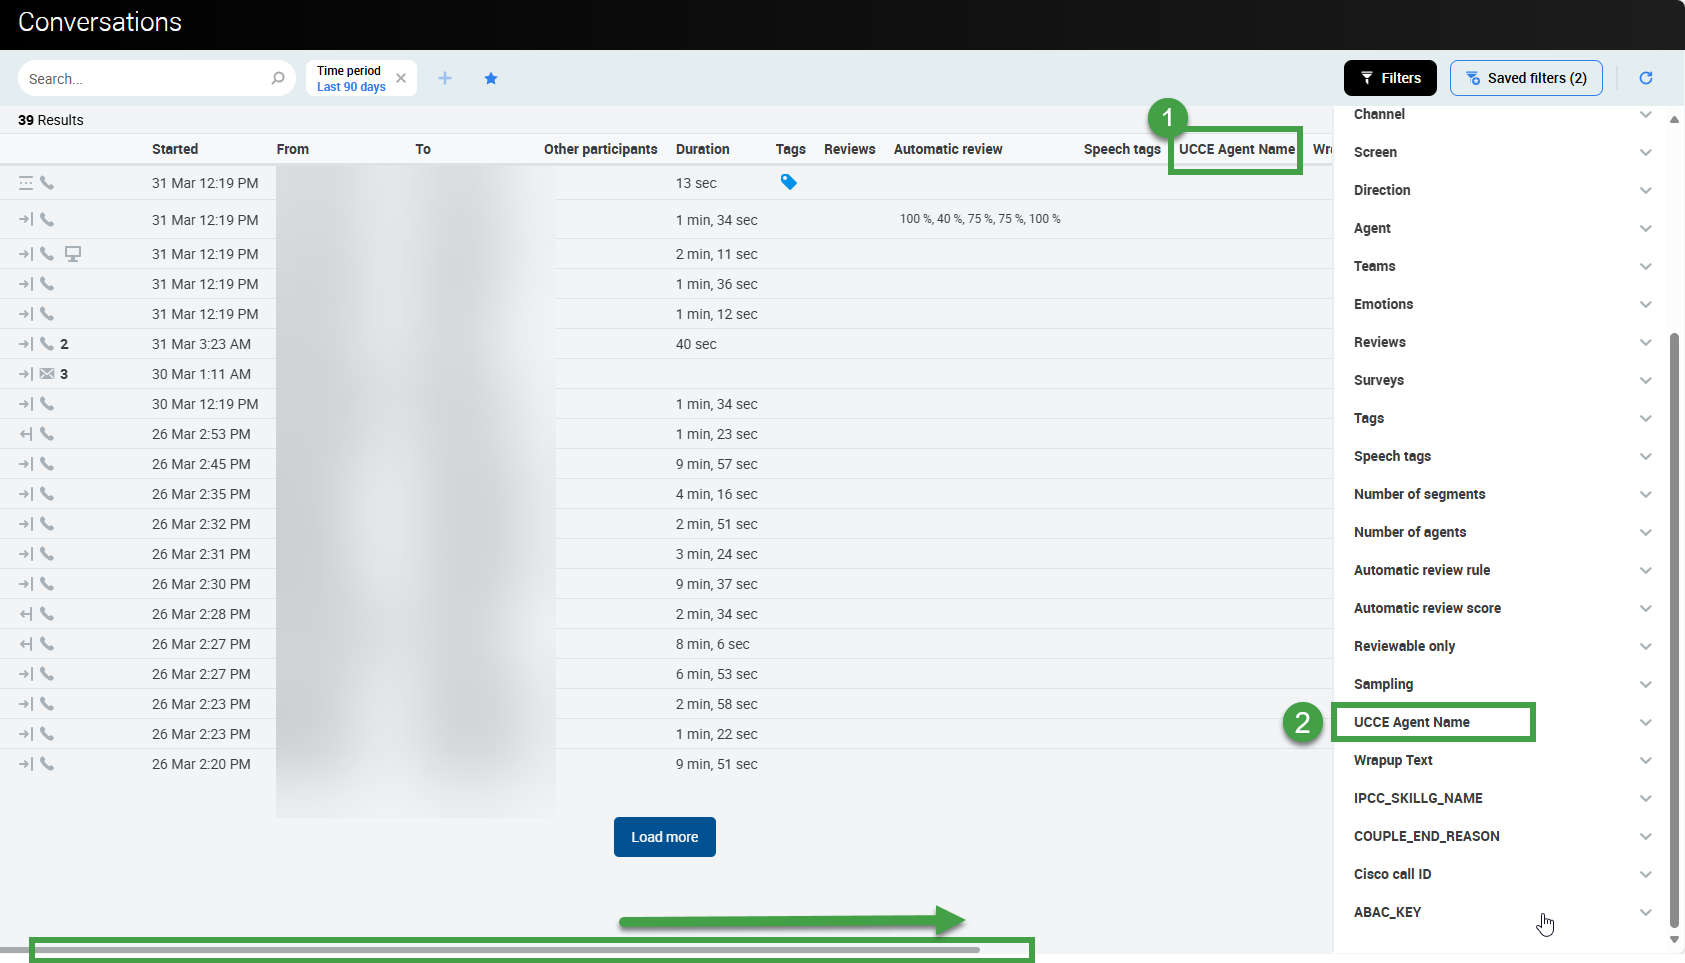This screenshot has height=963, width=1685.
Task: Click email envelope icon on 30 Mar row
Action: [x=47, y=374]
